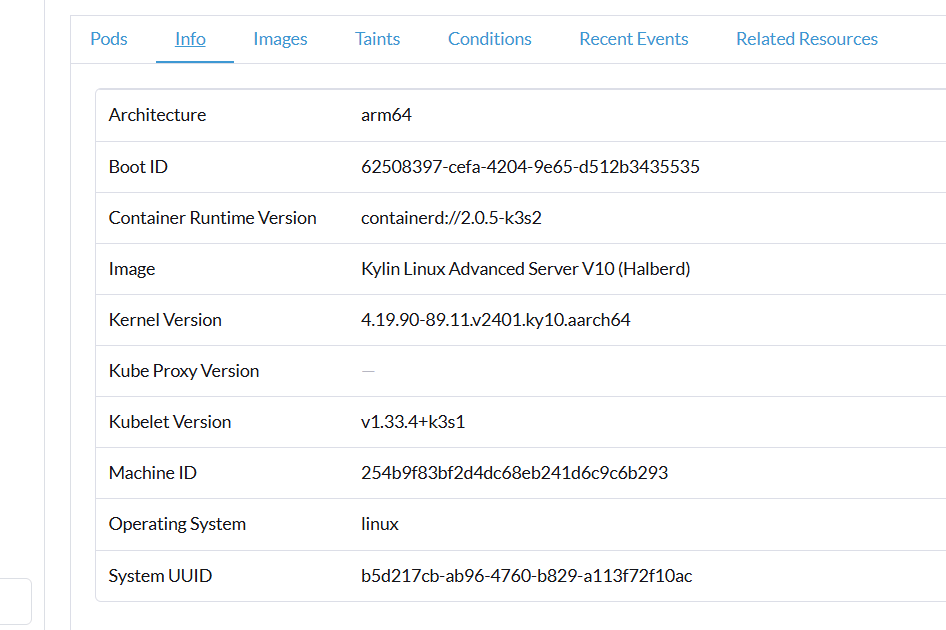Click the System UUID value starting with b5d217cb

tap(526, 576)
